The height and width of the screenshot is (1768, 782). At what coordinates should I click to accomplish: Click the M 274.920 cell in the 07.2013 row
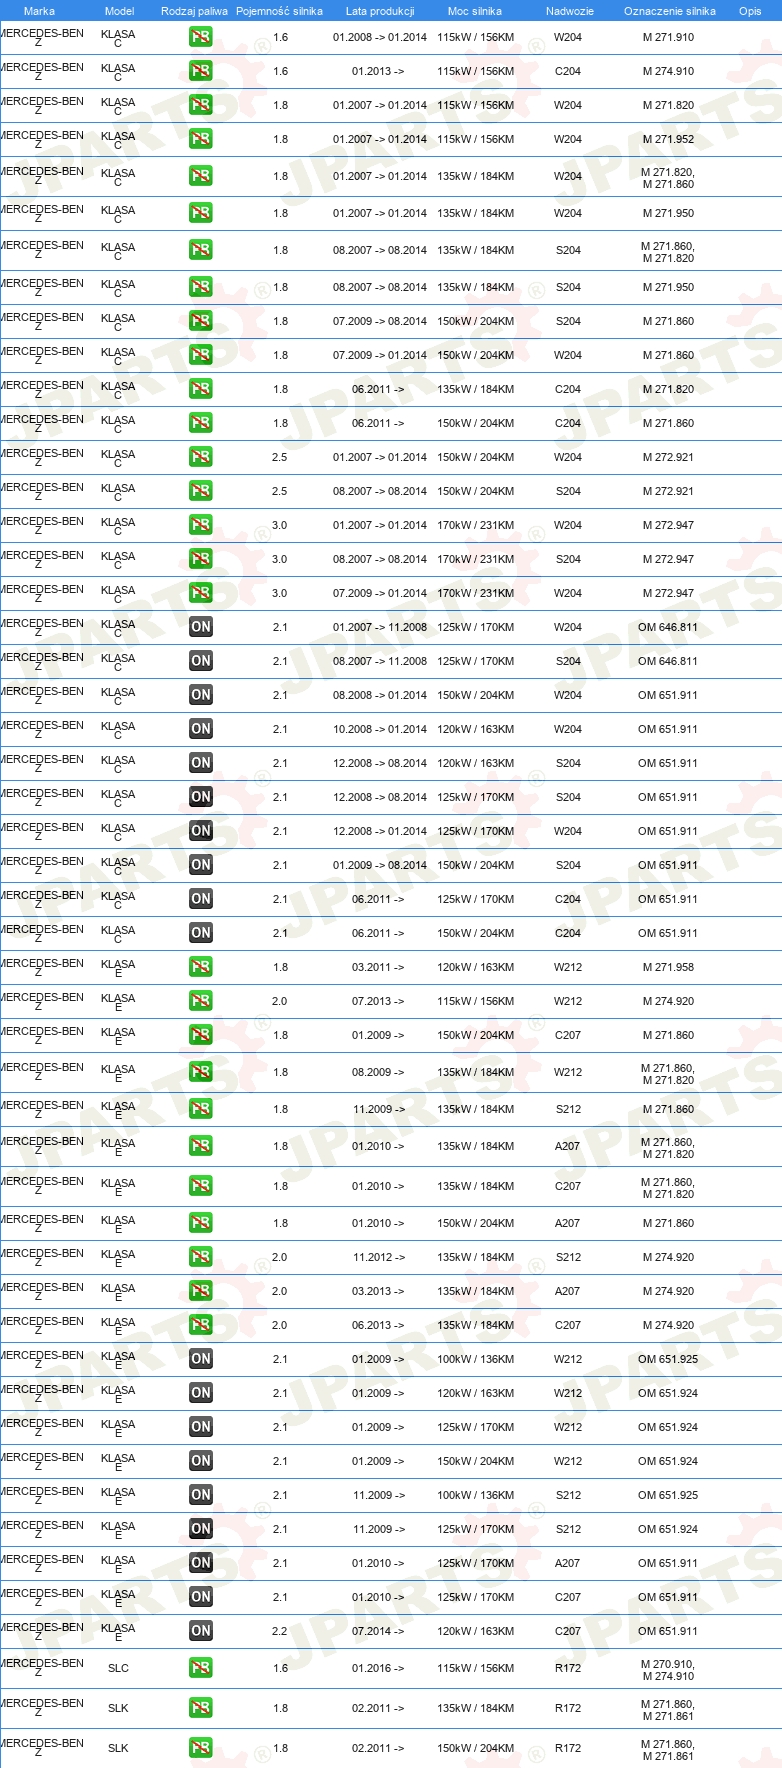click(668, 1001)
